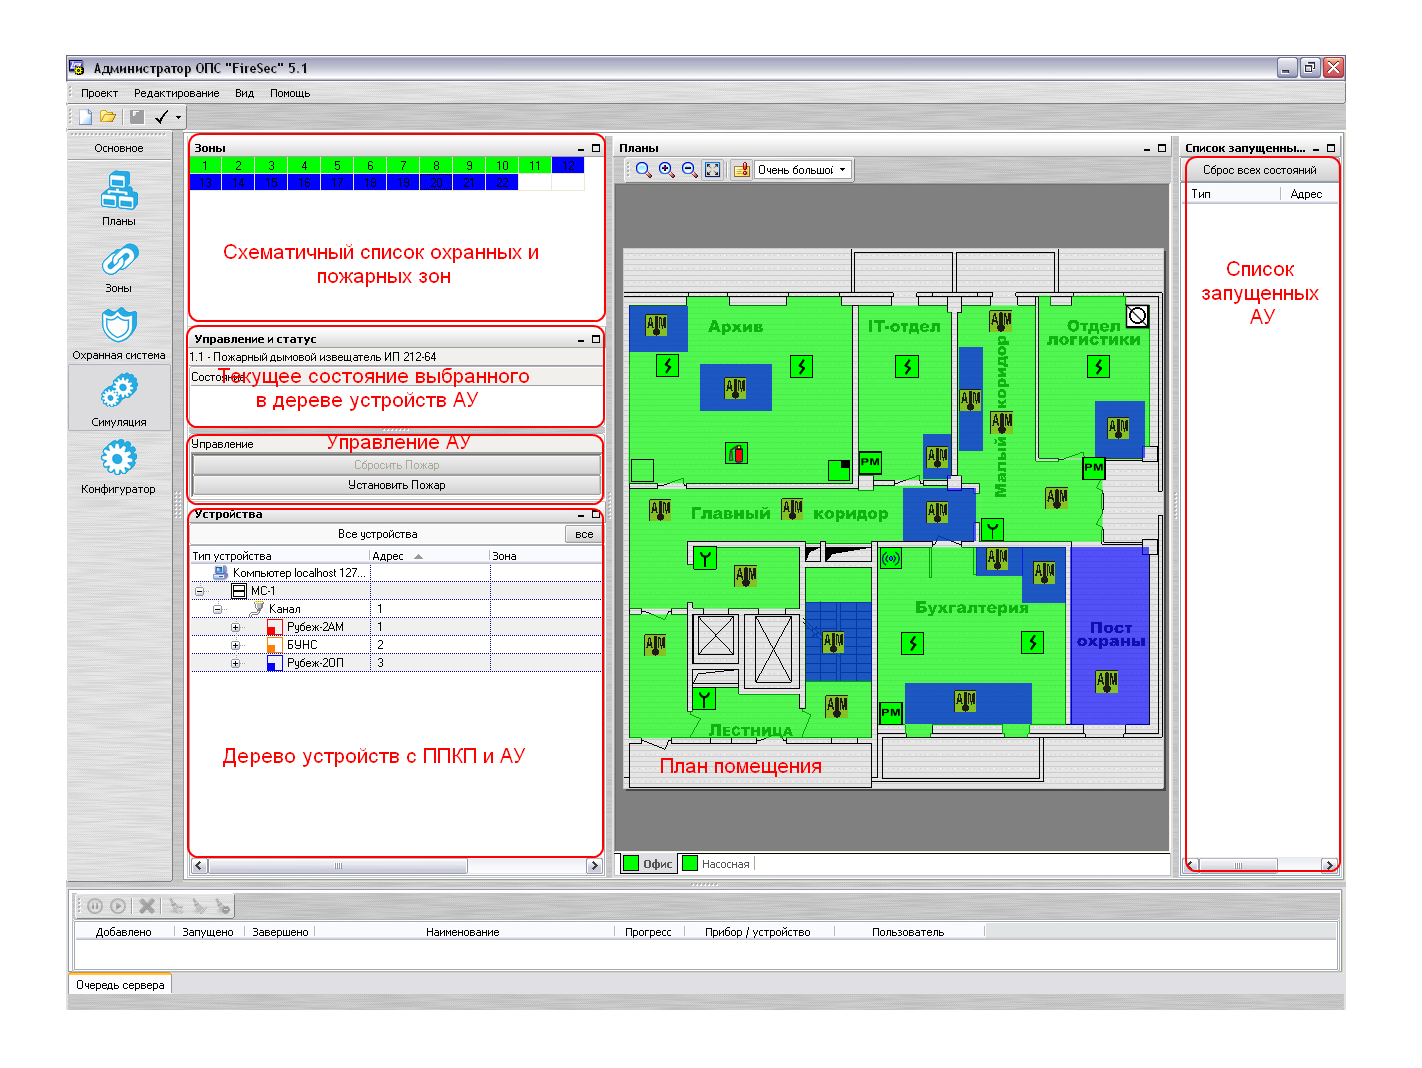Open the Редактирование menu
The image size is (1422, 1068).
[x=176, y=93]
